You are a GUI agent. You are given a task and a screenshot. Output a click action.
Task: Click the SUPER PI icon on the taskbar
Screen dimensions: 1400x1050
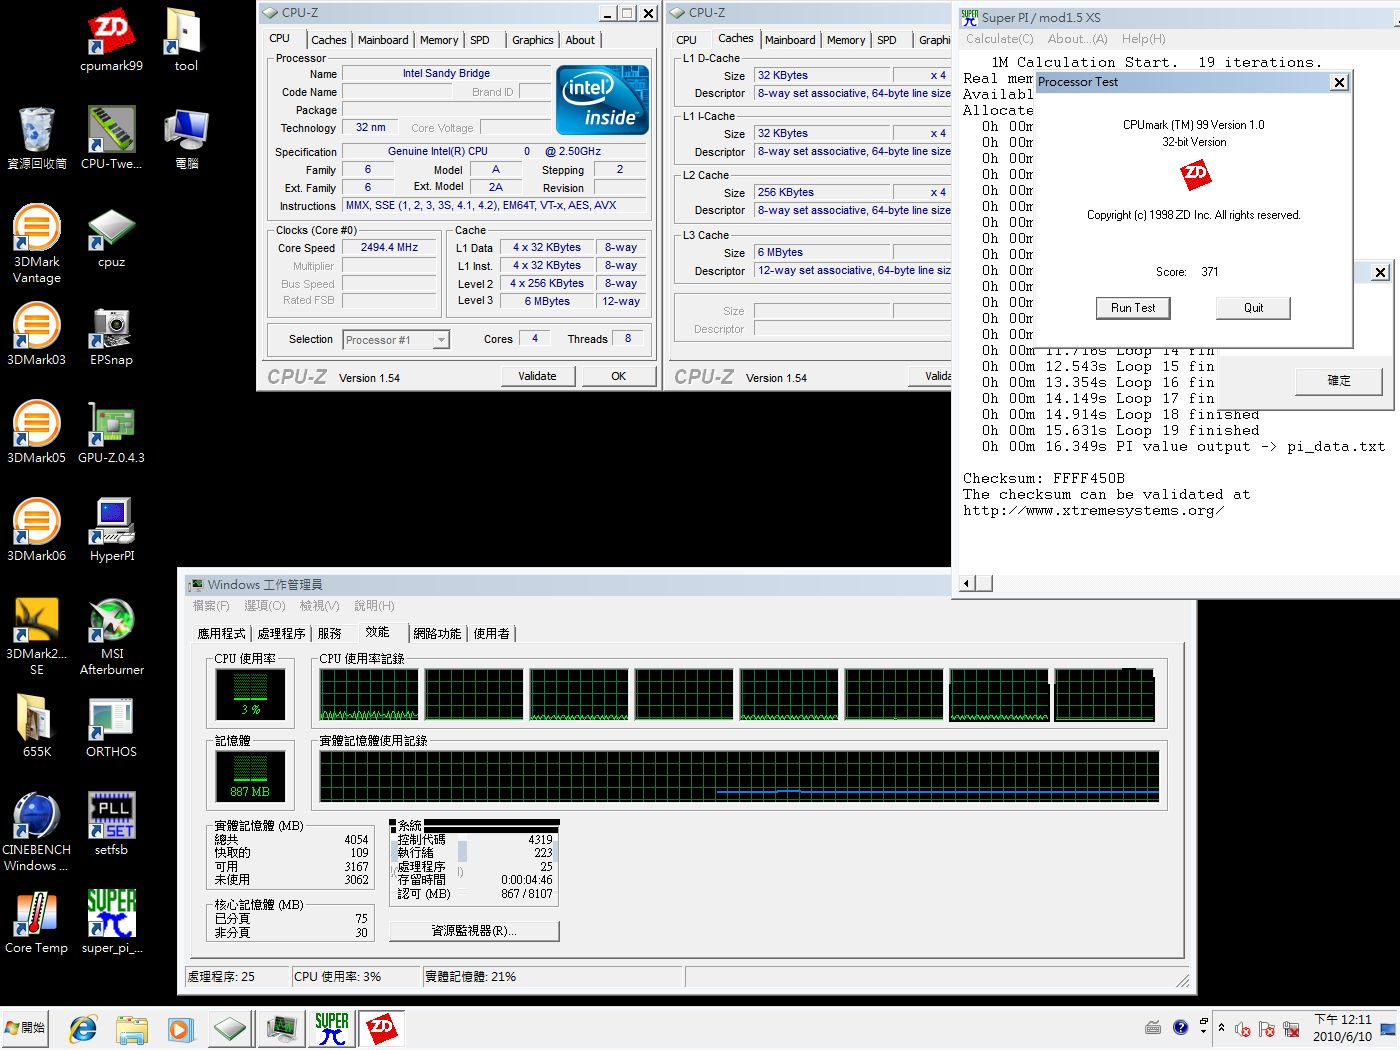tap(331, 1027)
